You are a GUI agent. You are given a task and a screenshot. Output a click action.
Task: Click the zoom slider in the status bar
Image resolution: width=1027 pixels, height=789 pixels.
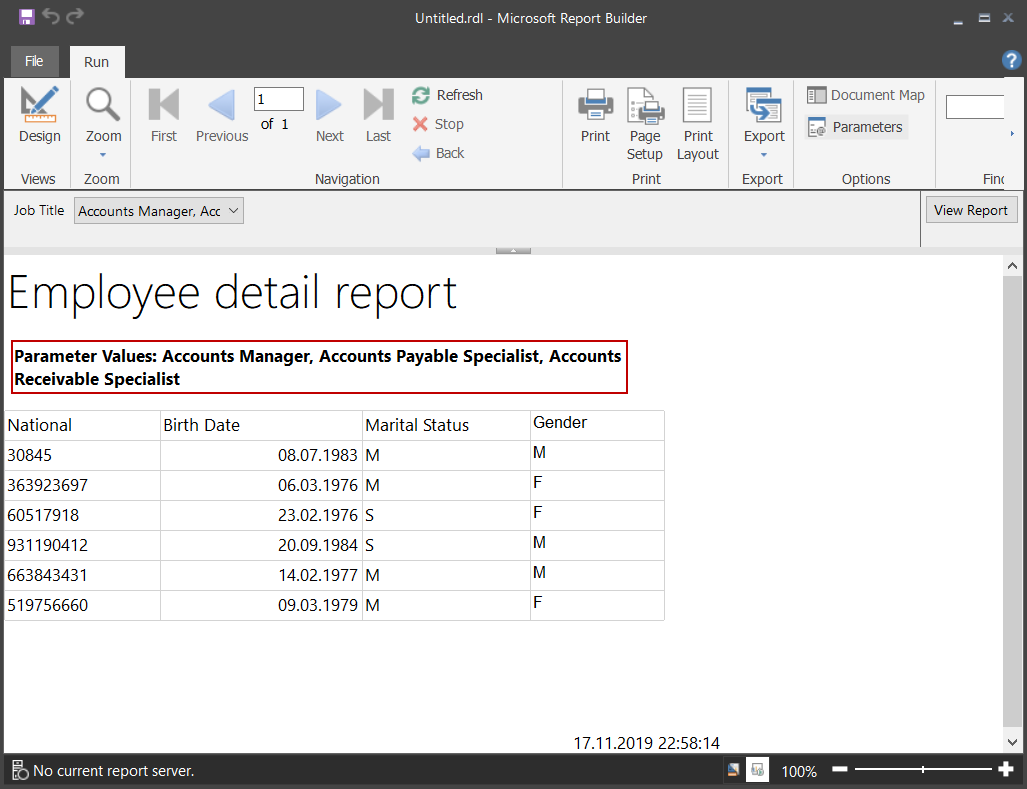(922, 770)
